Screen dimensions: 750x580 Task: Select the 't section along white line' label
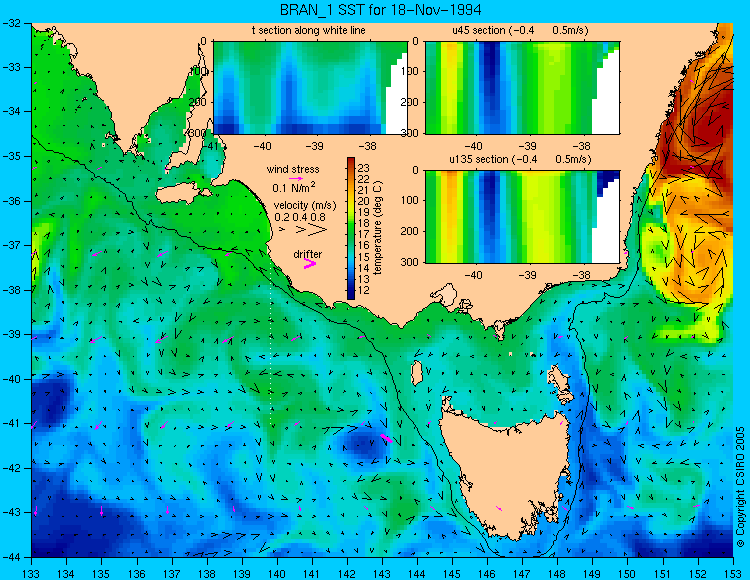[x=309, y=30]
